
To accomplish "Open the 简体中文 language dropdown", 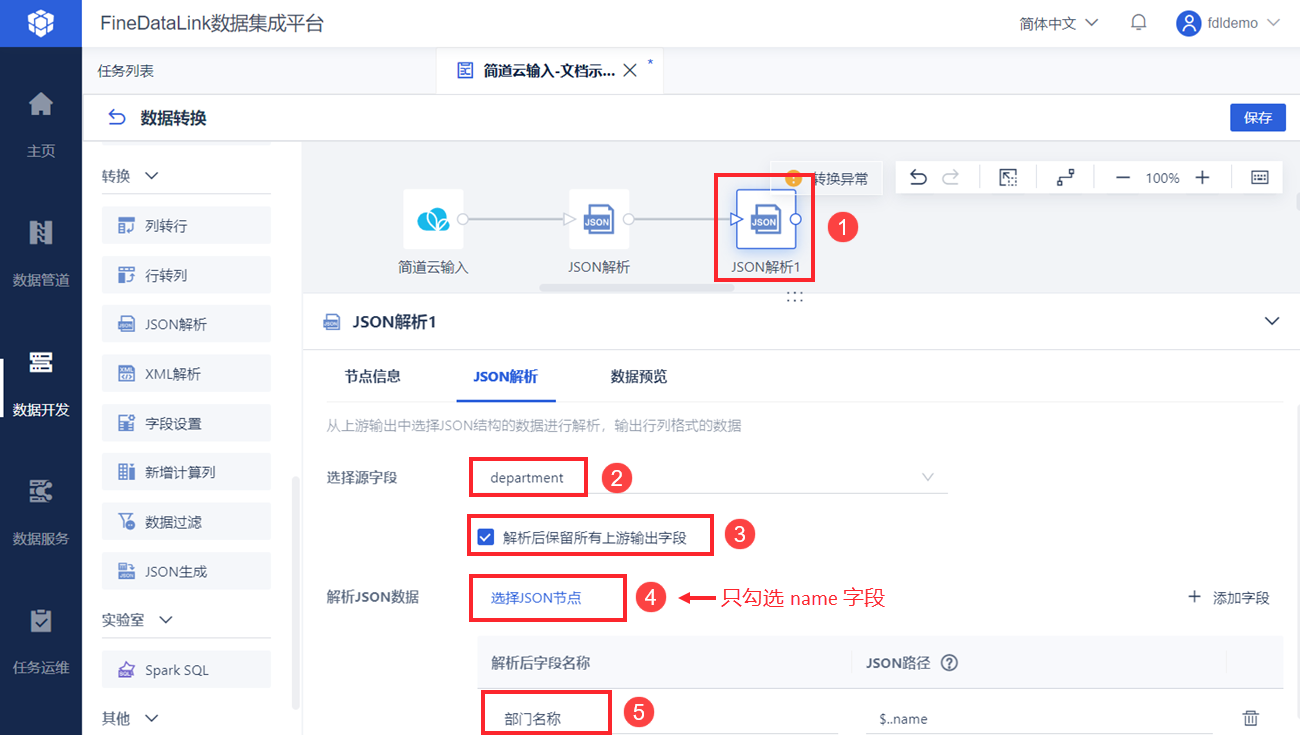I will pyautogui.click(x=1059, y=23).
